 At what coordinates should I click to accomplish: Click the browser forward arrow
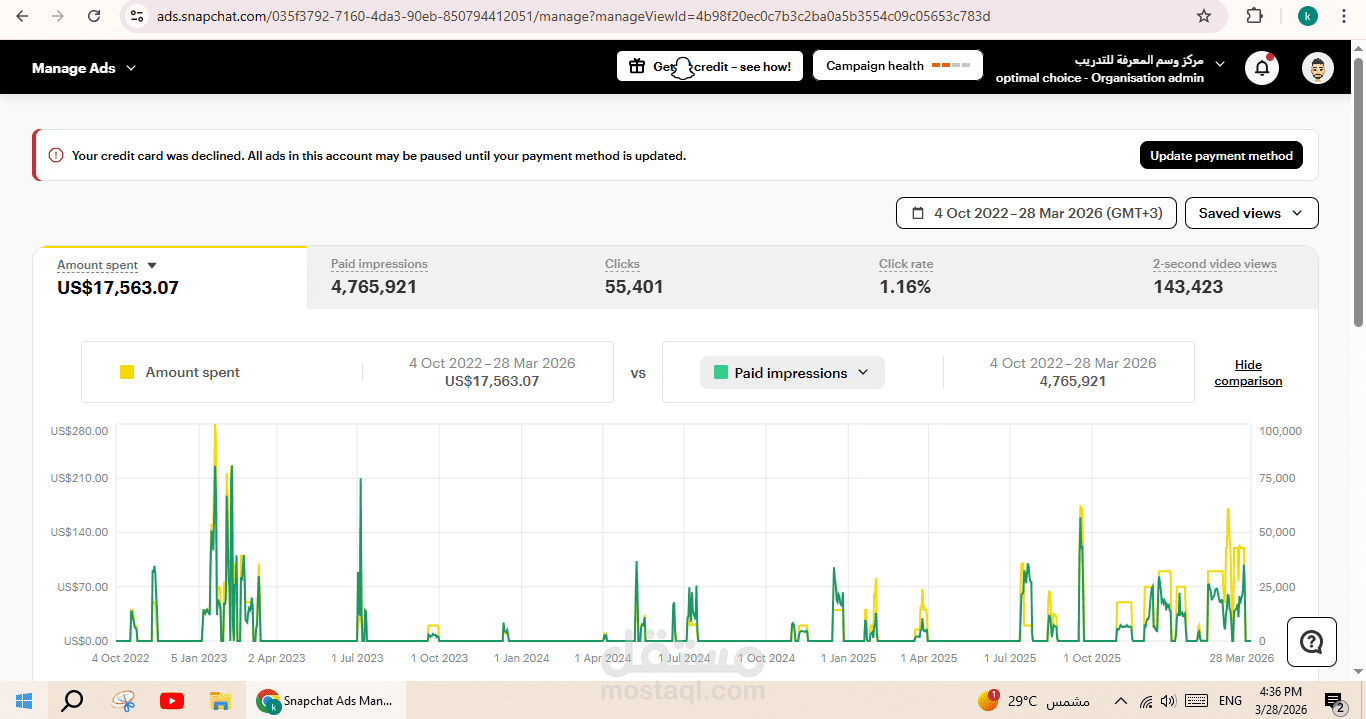pyautogui.click(x=58, y=16)
